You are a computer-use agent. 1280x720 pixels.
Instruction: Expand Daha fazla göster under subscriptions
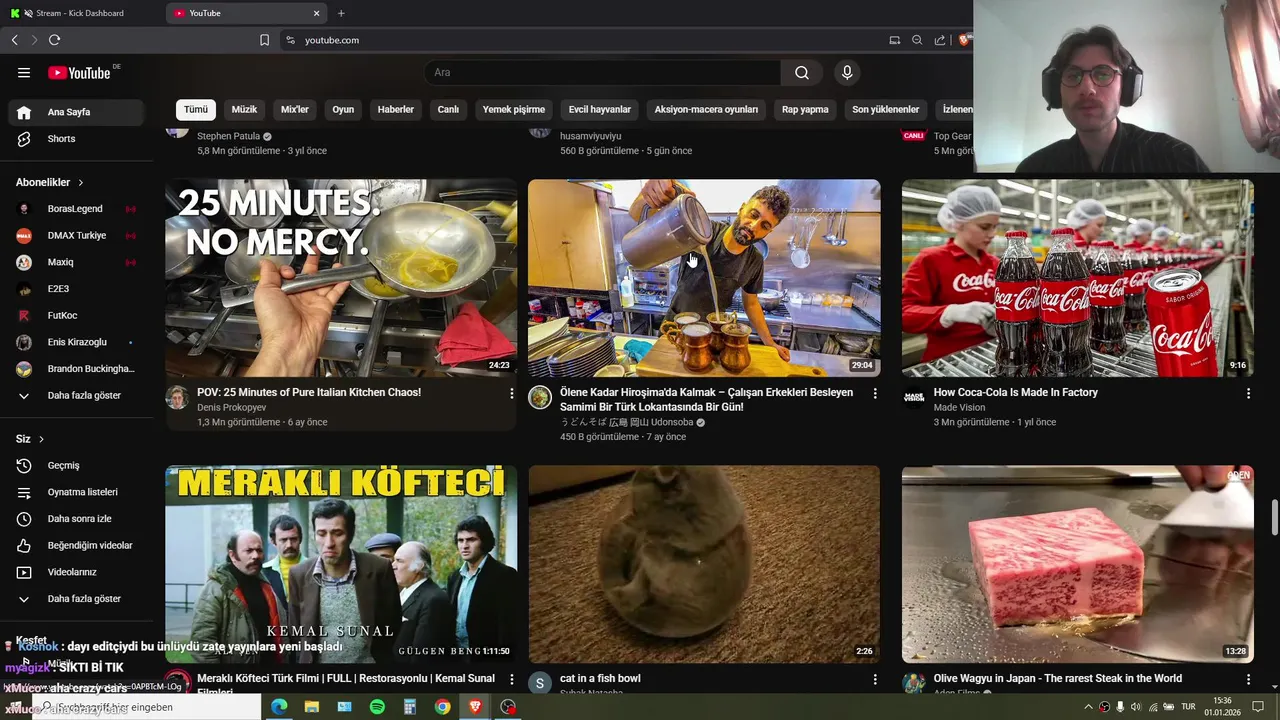coord(77,395)
